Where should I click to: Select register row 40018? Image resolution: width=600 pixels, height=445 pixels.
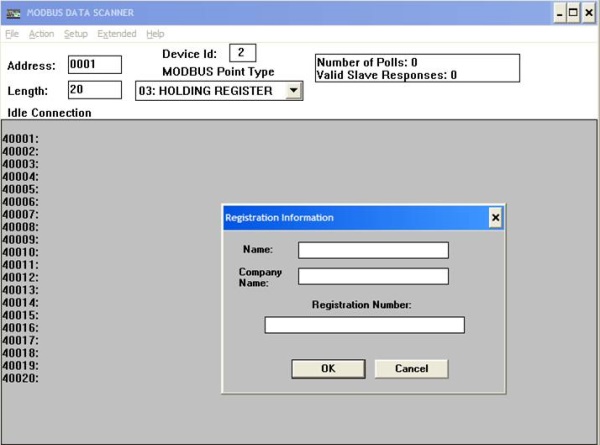pos(21,353)
